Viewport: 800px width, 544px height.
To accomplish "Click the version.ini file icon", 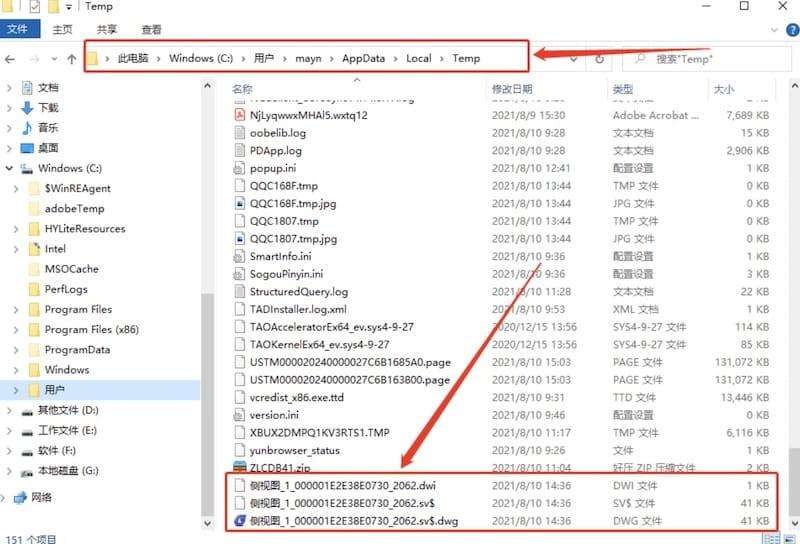I will [x=239, y=415].
